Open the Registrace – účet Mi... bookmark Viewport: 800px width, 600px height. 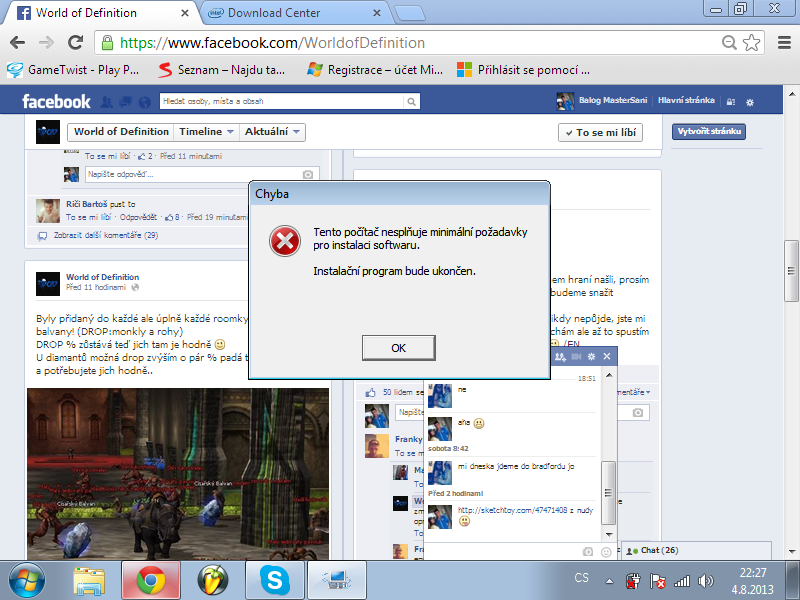(375, 70)
